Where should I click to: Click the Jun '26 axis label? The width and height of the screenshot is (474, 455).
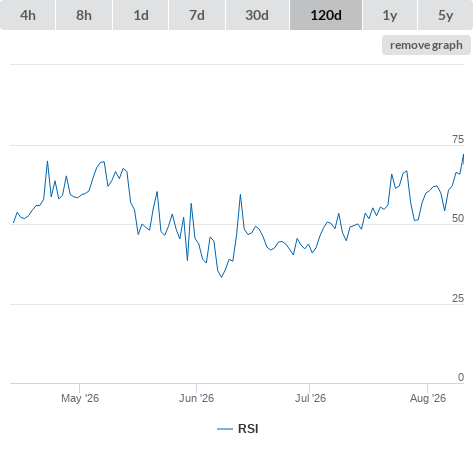[x=196, y=398]
